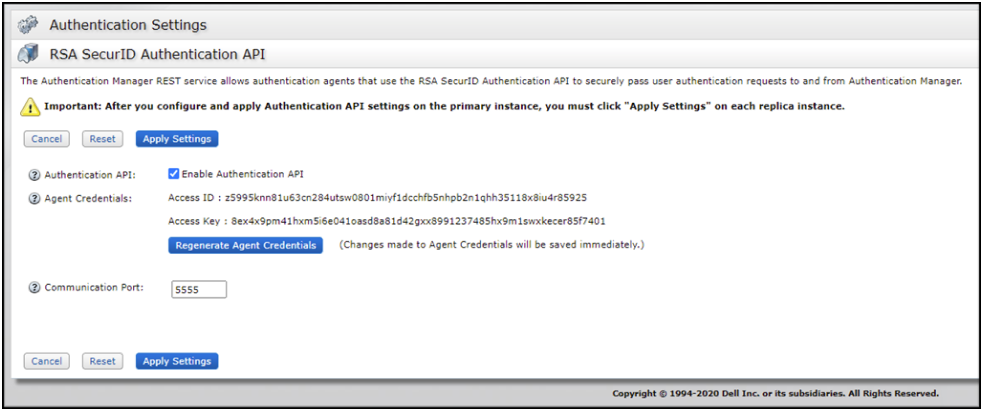Click the Access Key value text
Image resolution: width=983 pixels, height=411 pixels.
coord(418,221)
